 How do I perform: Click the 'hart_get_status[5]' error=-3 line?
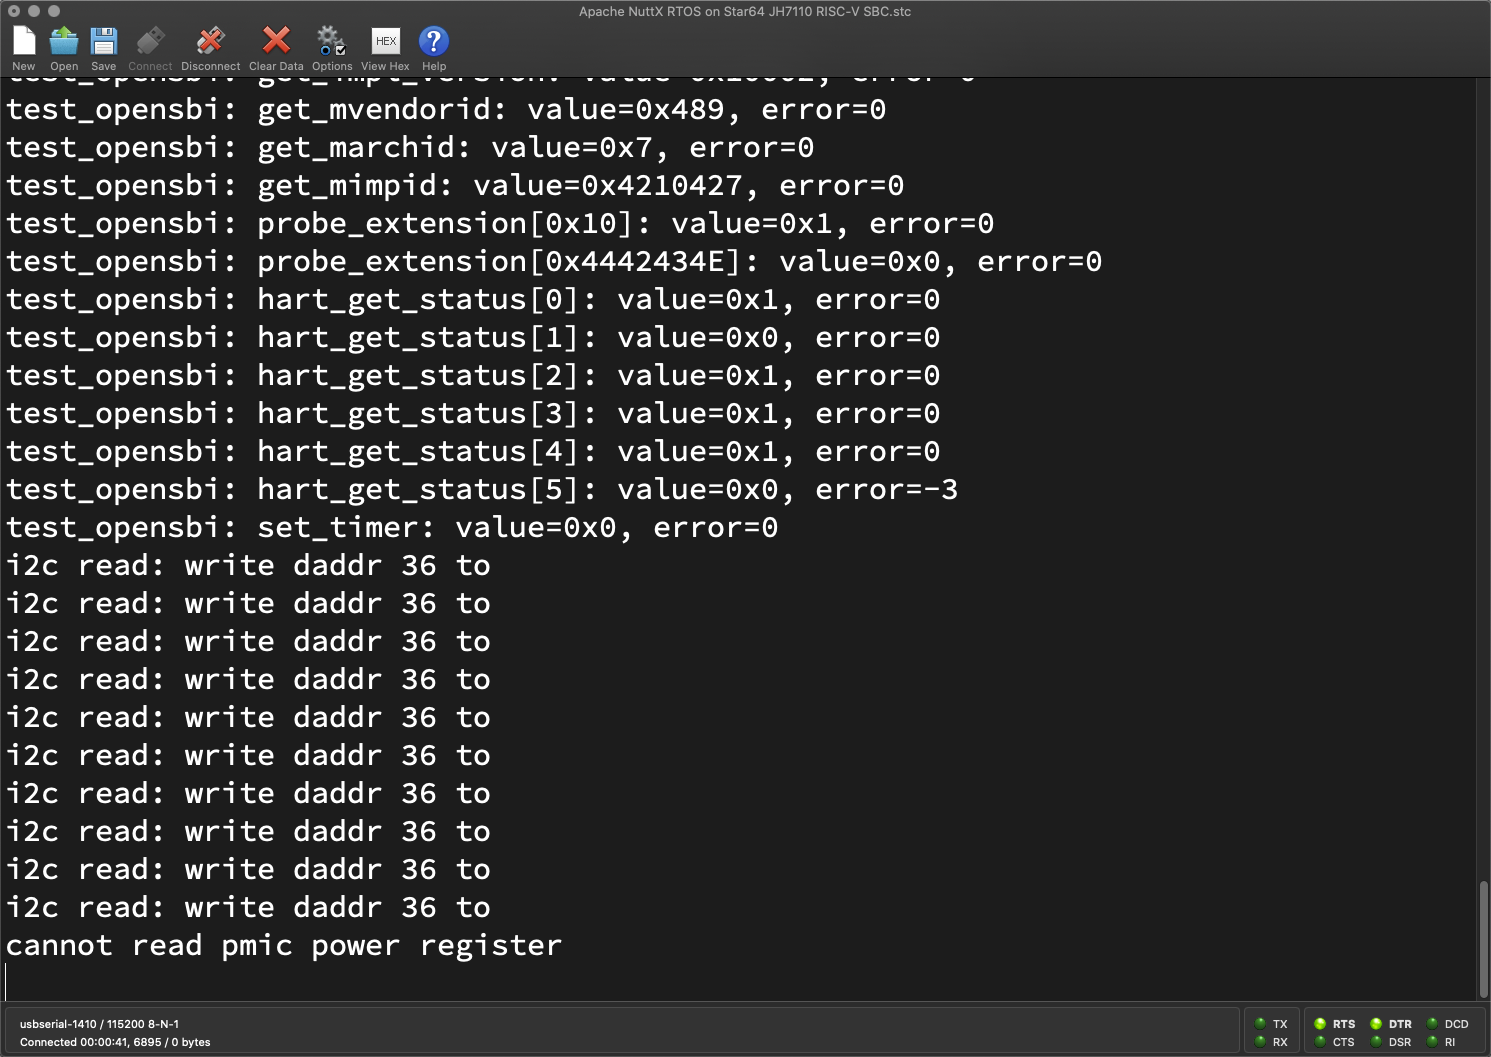482,490
